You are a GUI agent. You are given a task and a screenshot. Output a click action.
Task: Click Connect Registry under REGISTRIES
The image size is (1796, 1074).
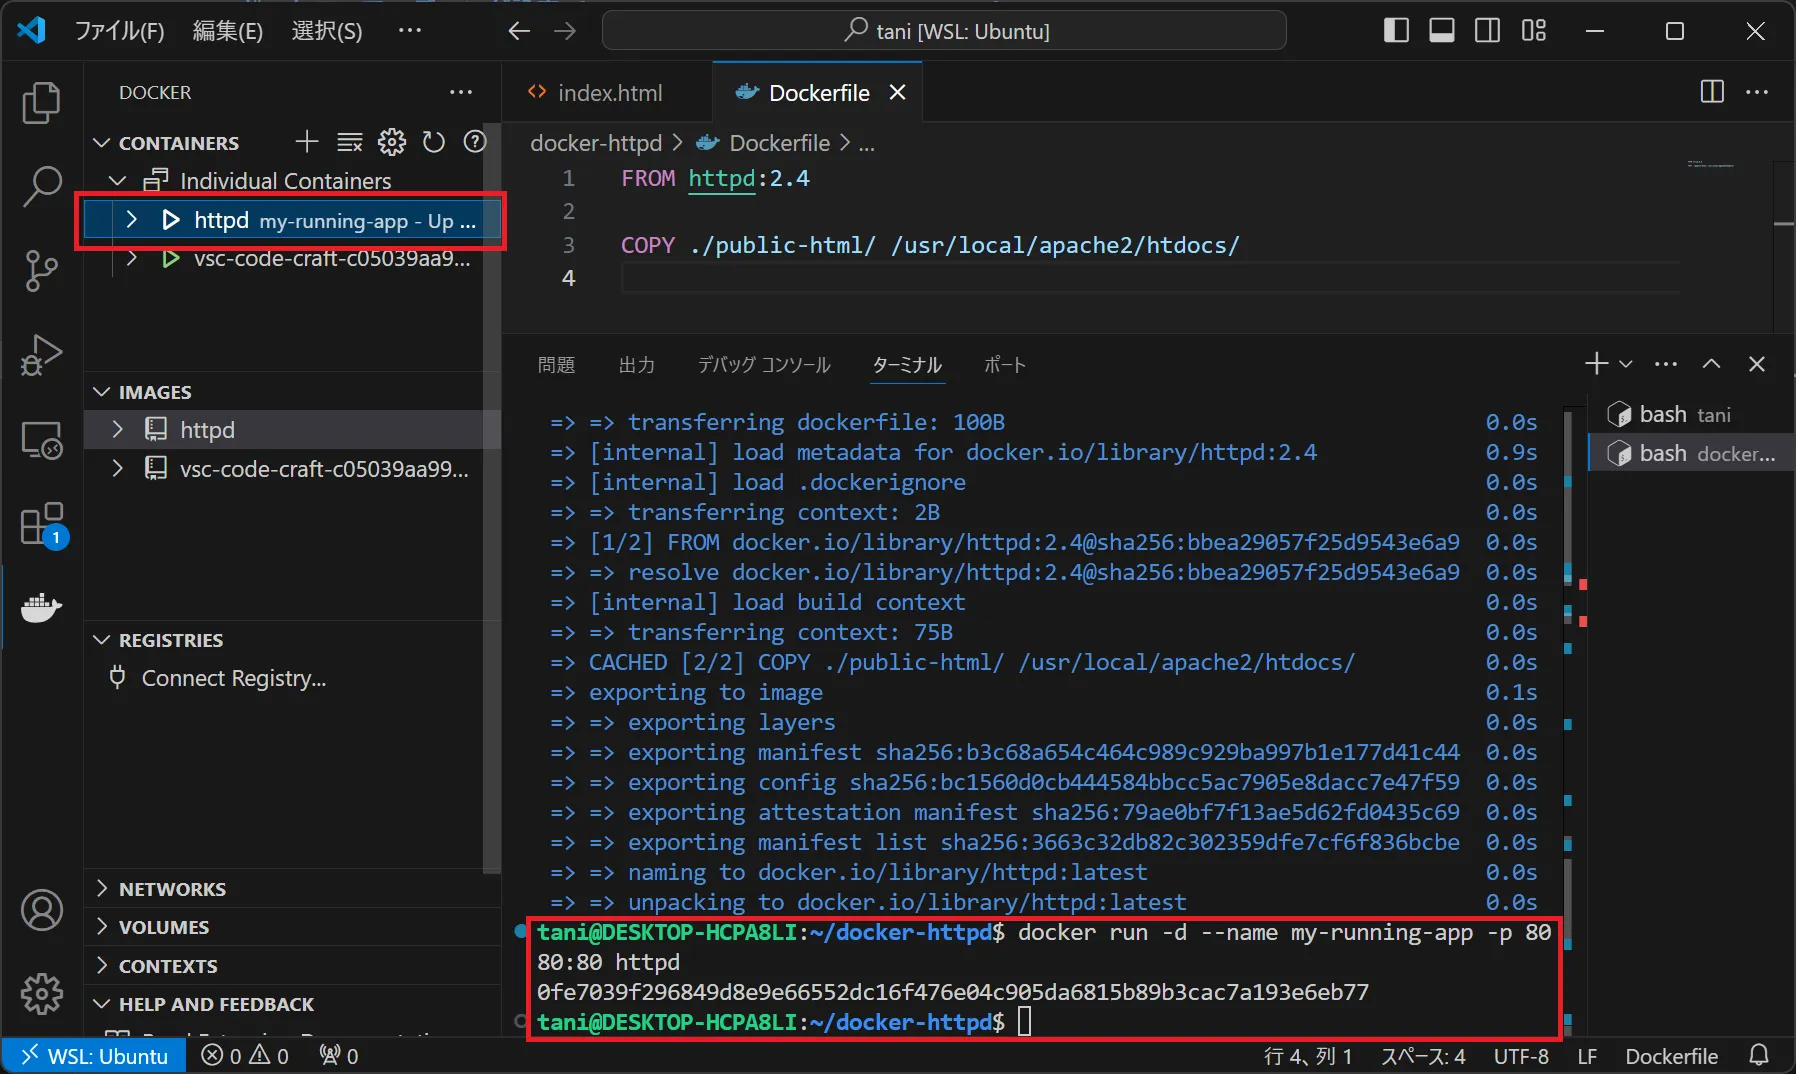click(232, 677)
